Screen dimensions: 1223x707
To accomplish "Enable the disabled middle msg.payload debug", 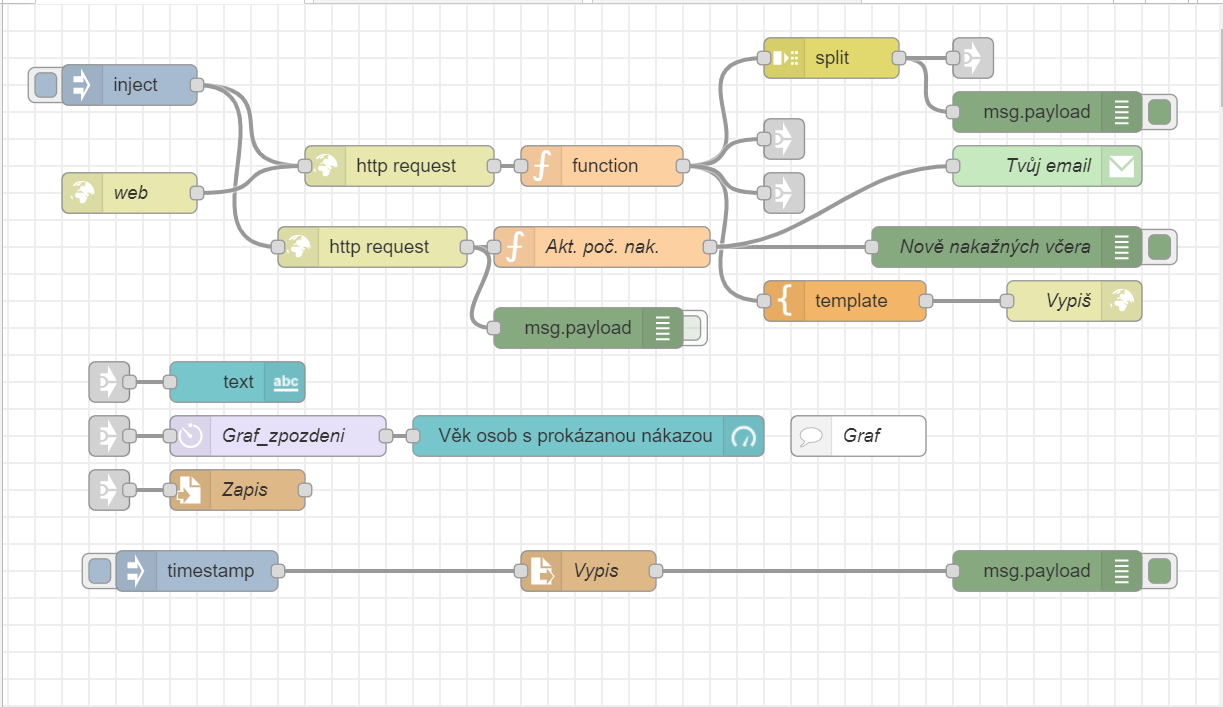I will pos(695,328).
